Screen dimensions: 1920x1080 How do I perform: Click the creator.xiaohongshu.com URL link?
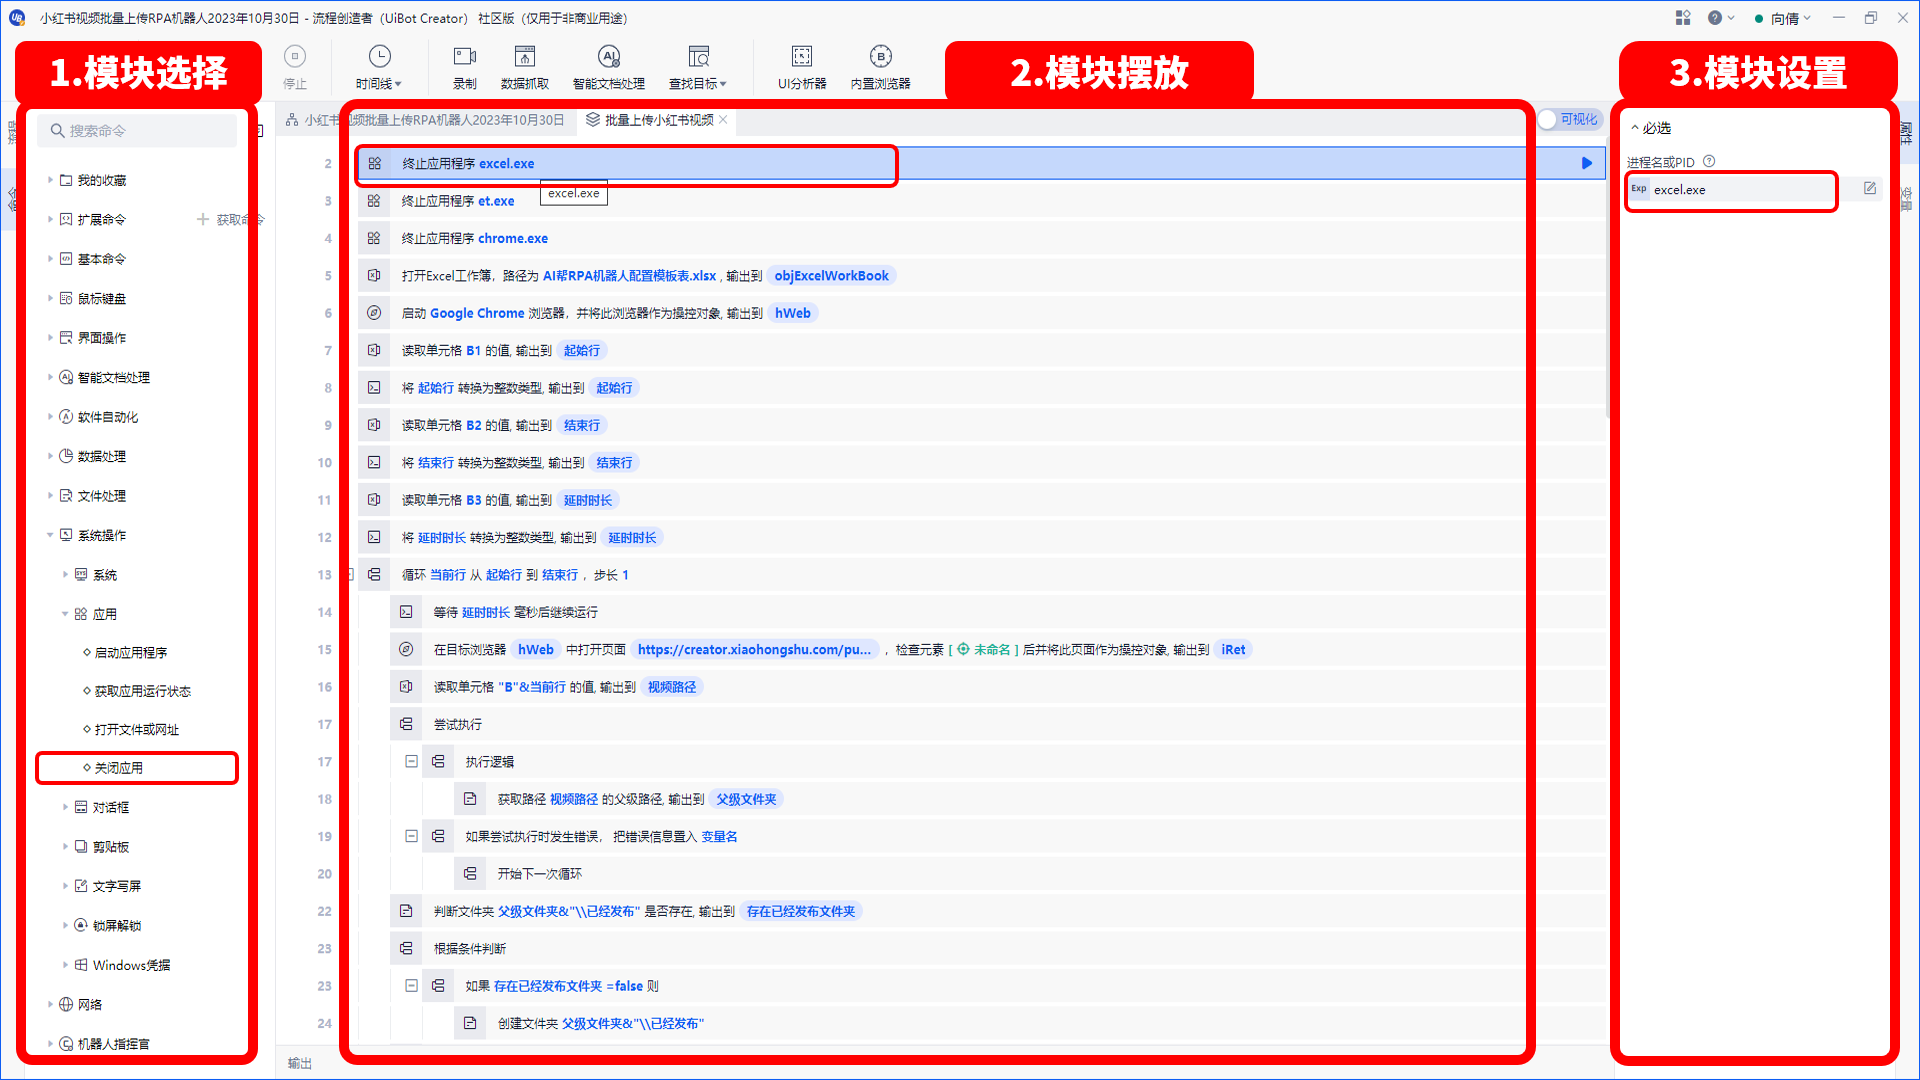[755, 650]
